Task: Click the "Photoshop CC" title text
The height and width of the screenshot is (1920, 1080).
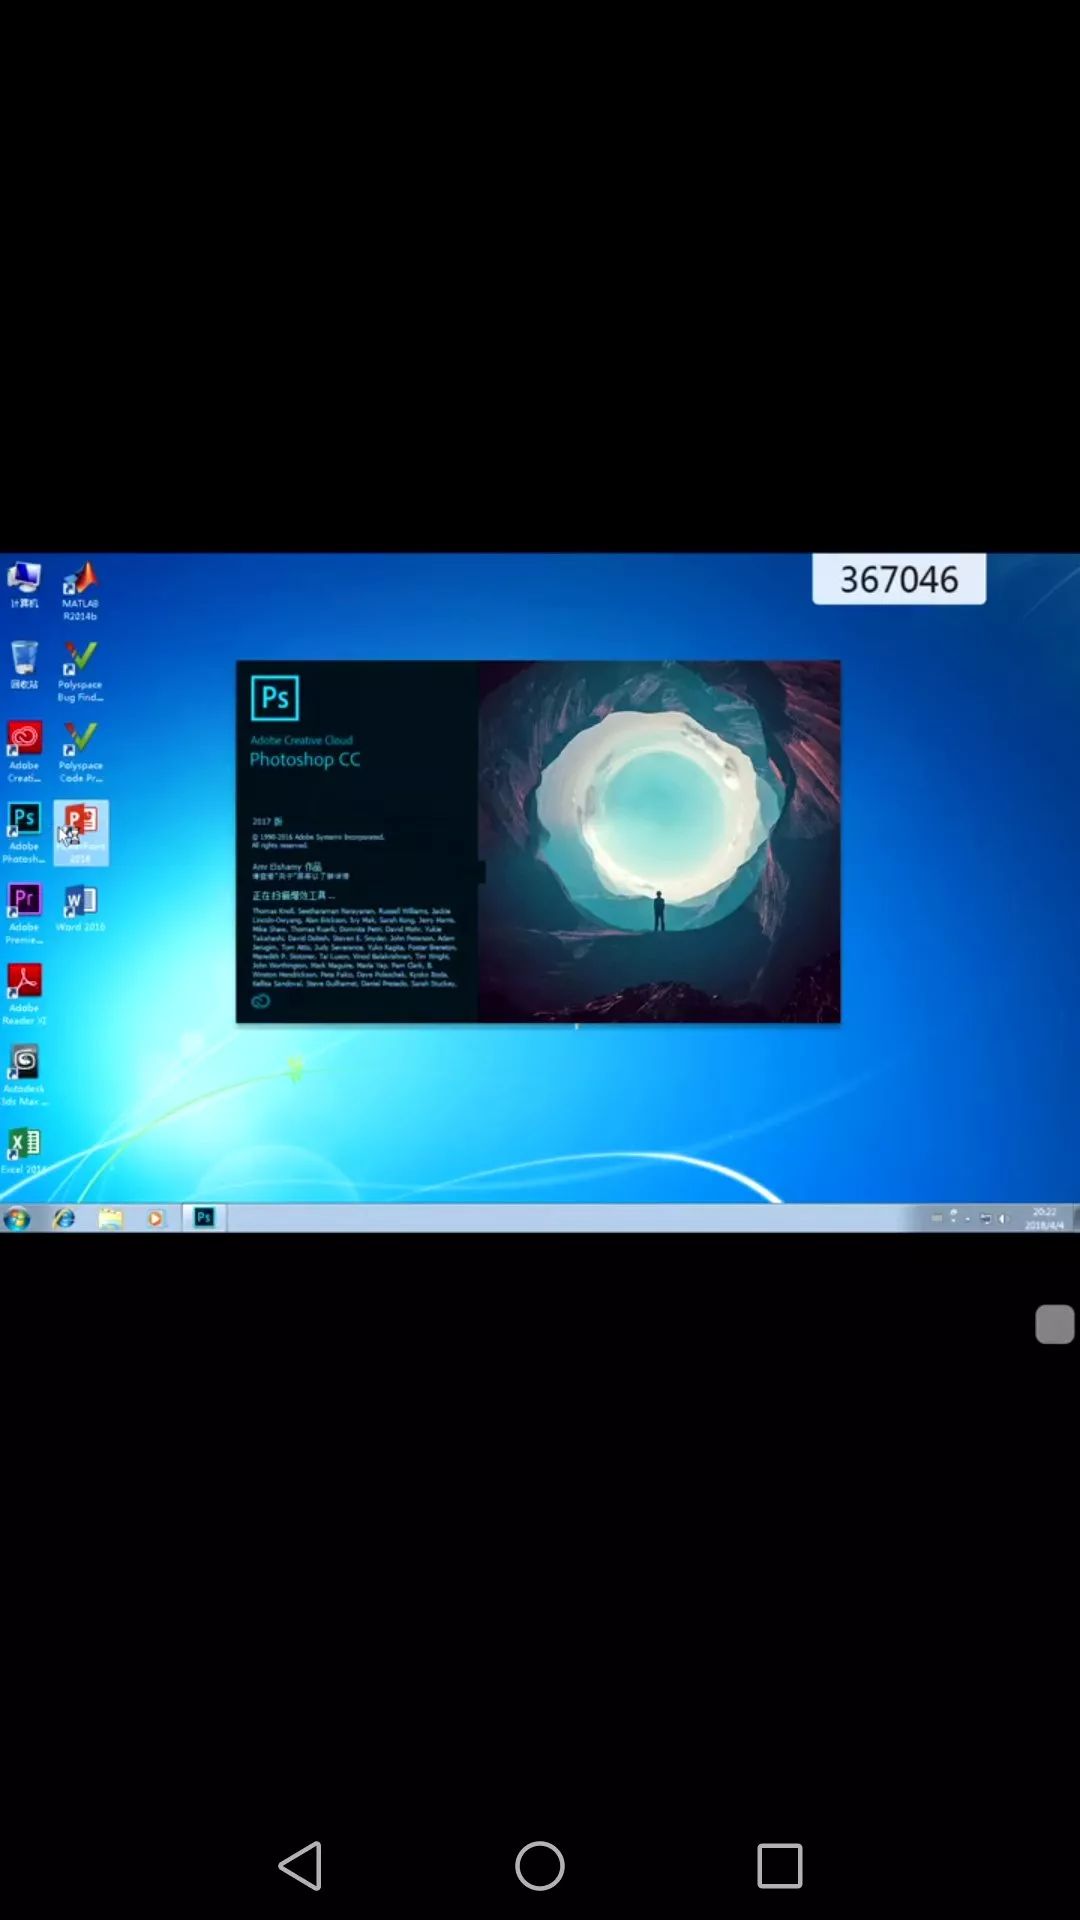Action: coord(305,760)
